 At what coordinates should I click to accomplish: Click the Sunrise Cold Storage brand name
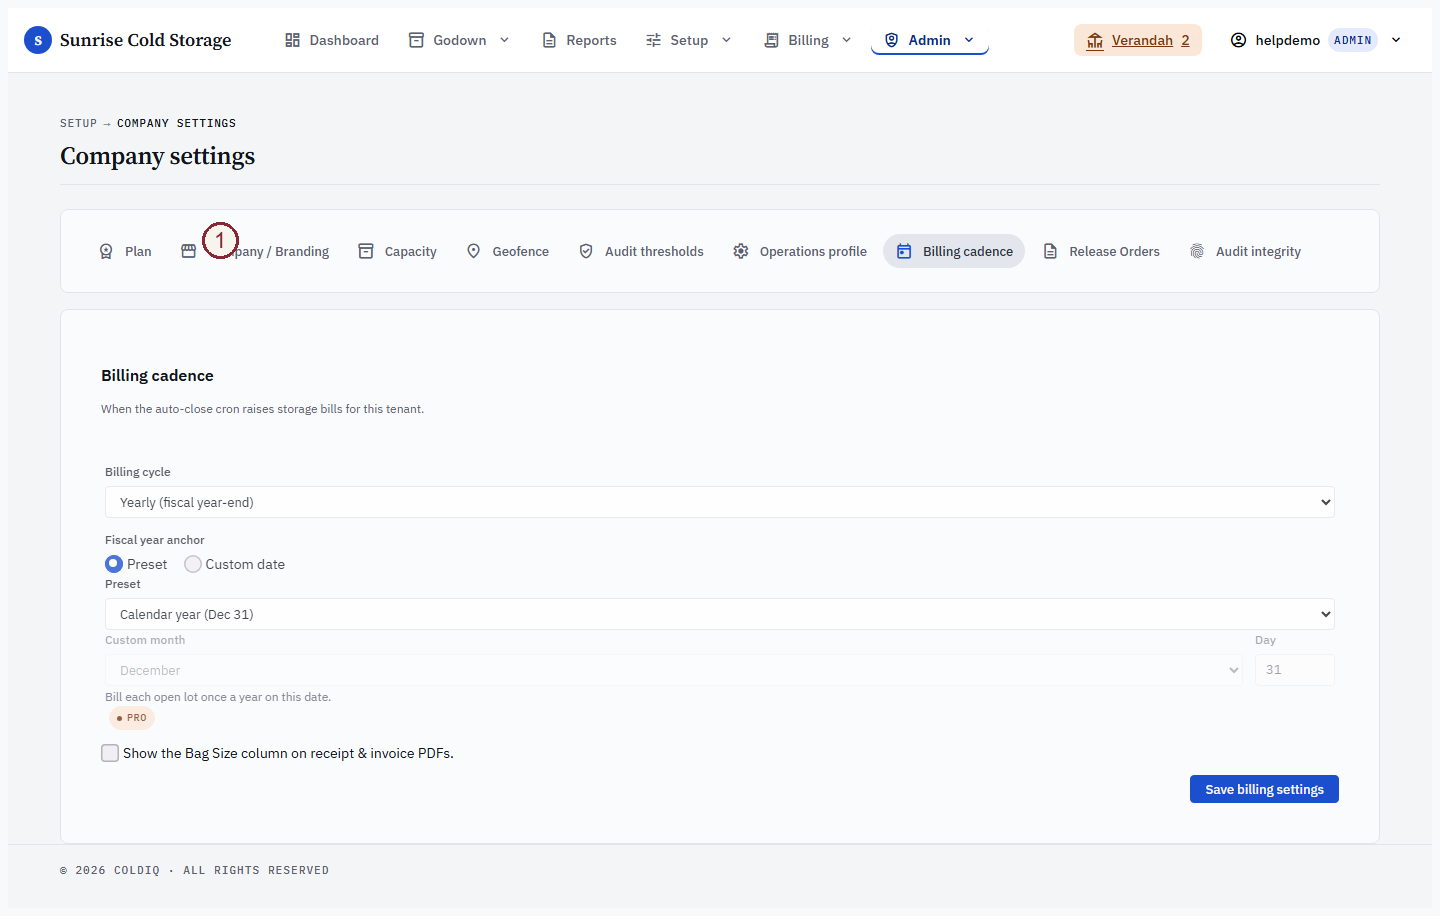click(145, 40)
